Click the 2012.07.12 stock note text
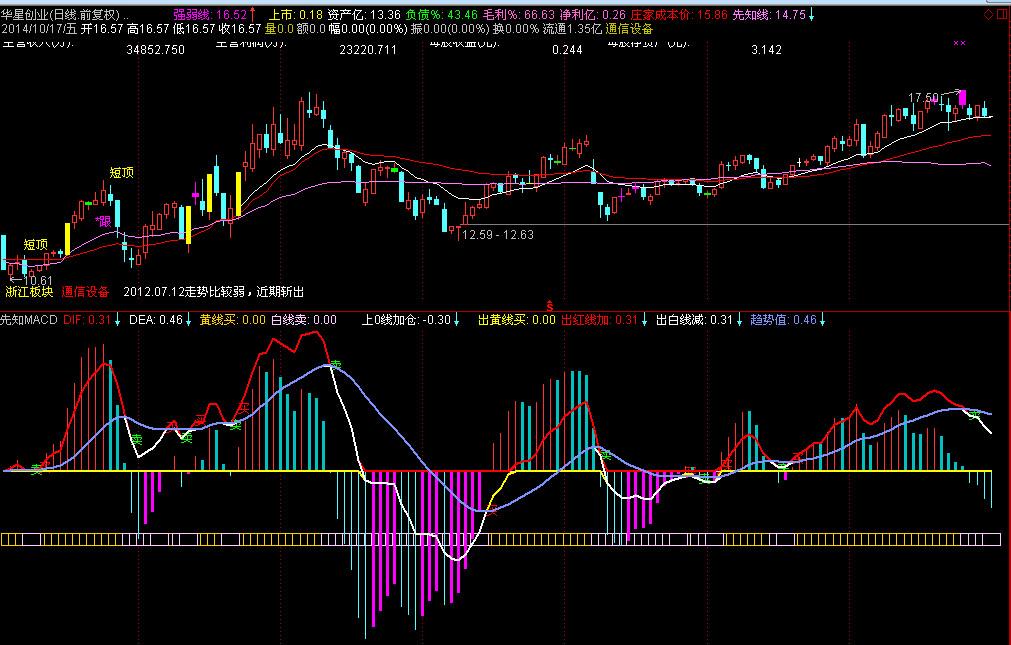Screen dimensions: 1011x645 pos(213,292)
